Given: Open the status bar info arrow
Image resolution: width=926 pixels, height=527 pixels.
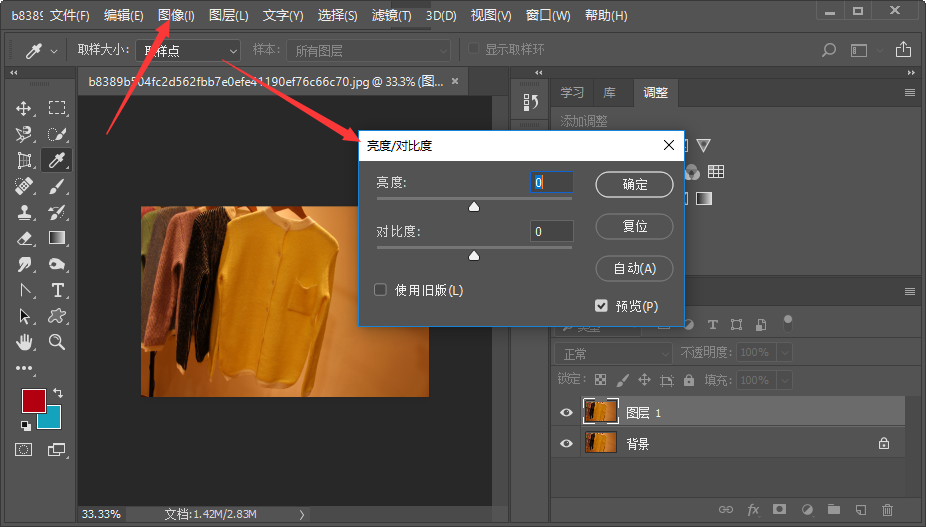Looking at the screenshot, I should tap(301, 514).
